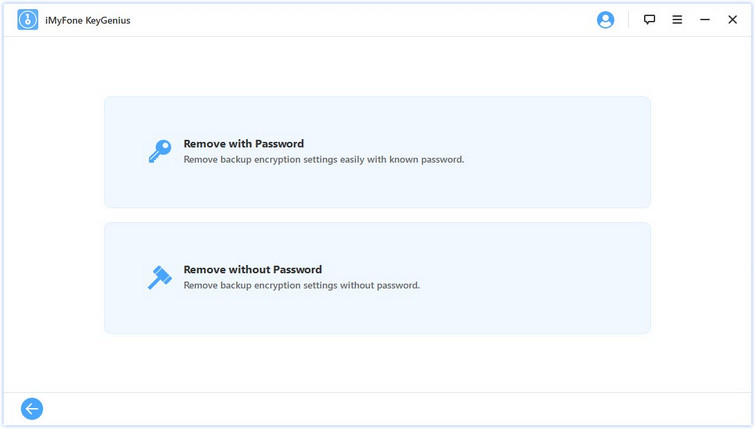Choose the Remove with Password card
The height and width of the screenshot is (429, 755).
(x=378, y=152)
